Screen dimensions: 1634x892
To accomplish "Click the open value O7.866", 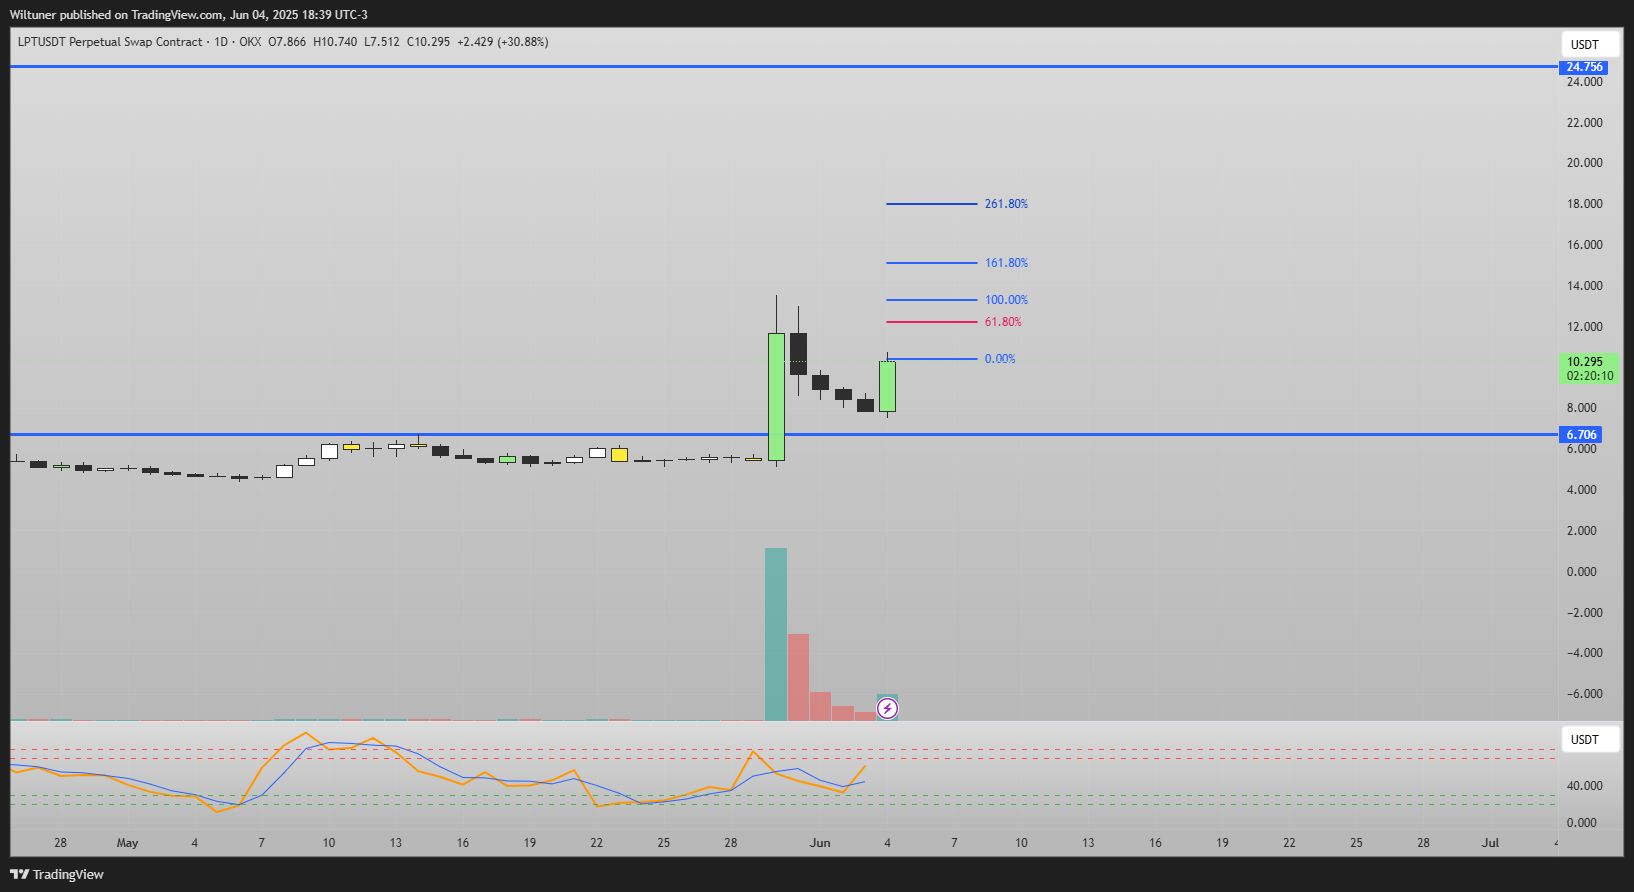I will tap(287, 42).
